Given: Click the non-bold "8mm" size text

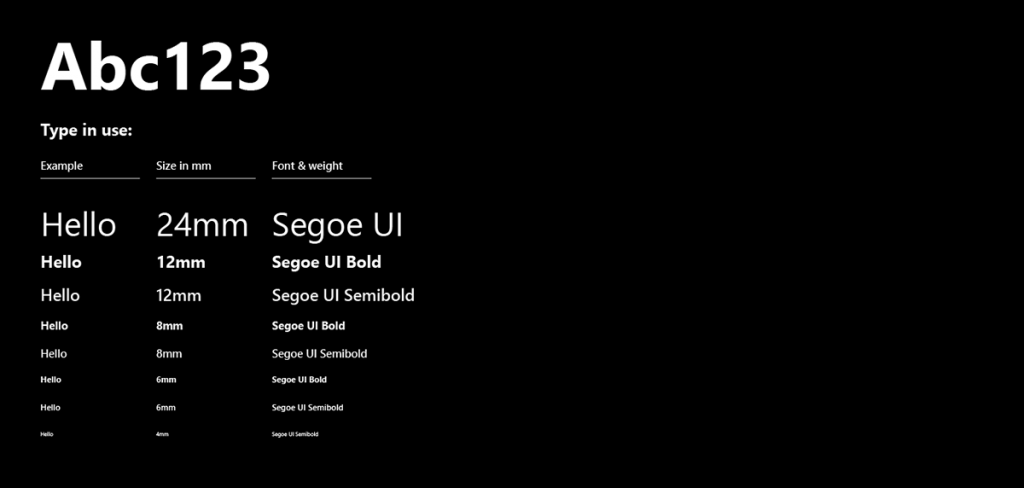Looking at the screenshot, I should 170,354.
